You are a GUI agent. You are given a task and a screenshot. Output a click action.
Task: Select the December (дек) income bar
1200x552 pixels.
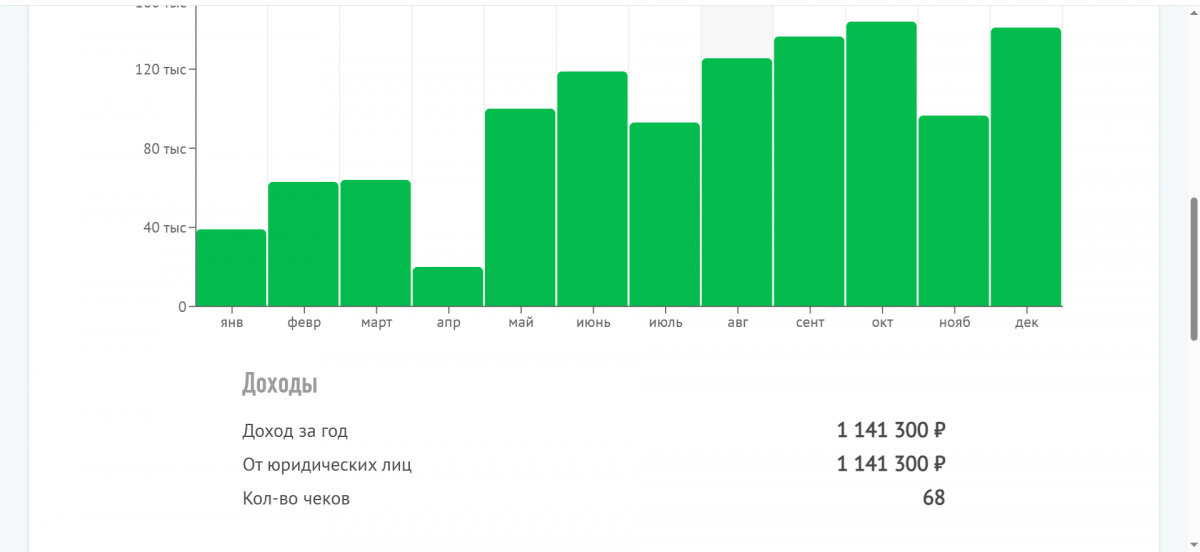[x=1026, y=167]
